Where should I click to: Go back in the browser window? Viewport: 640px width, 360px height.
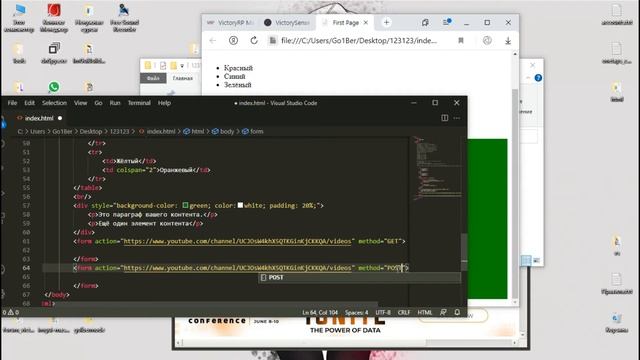[213, 40]
